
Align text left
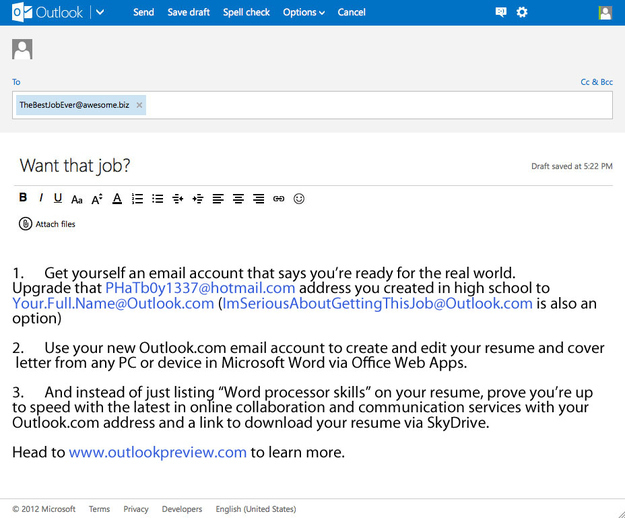[x=218, y=198]
